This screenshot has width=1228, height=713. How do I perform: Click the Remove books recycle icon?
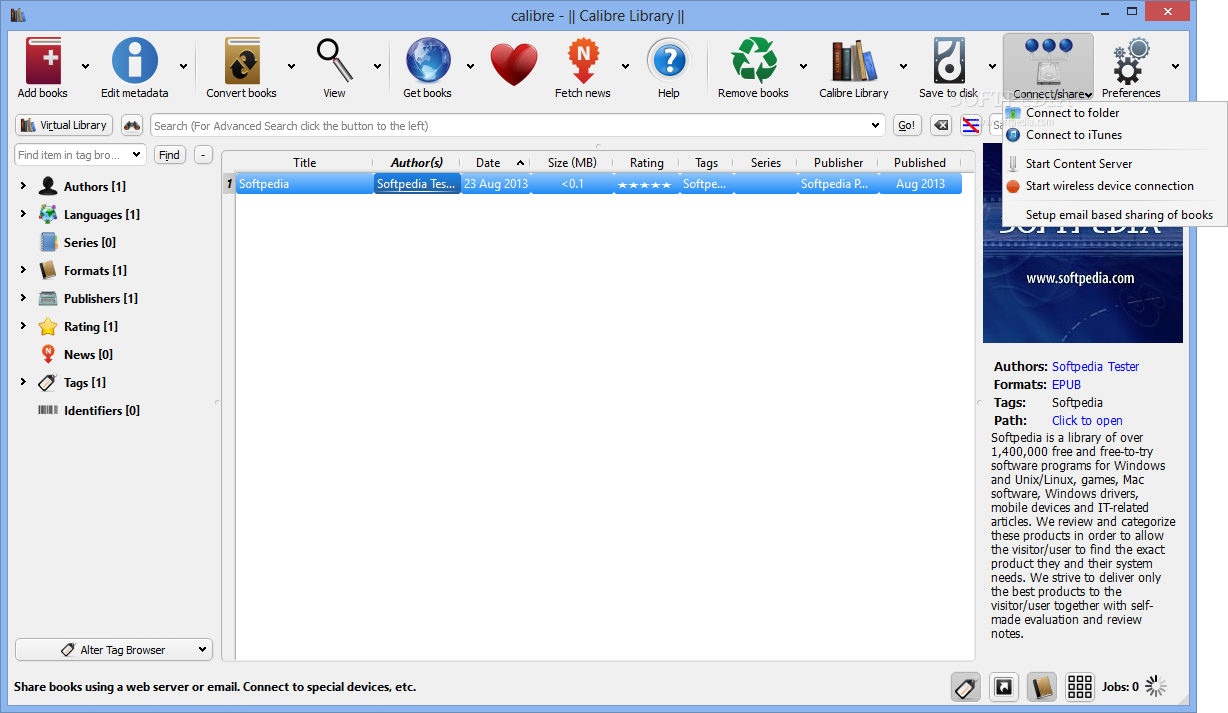753,62
